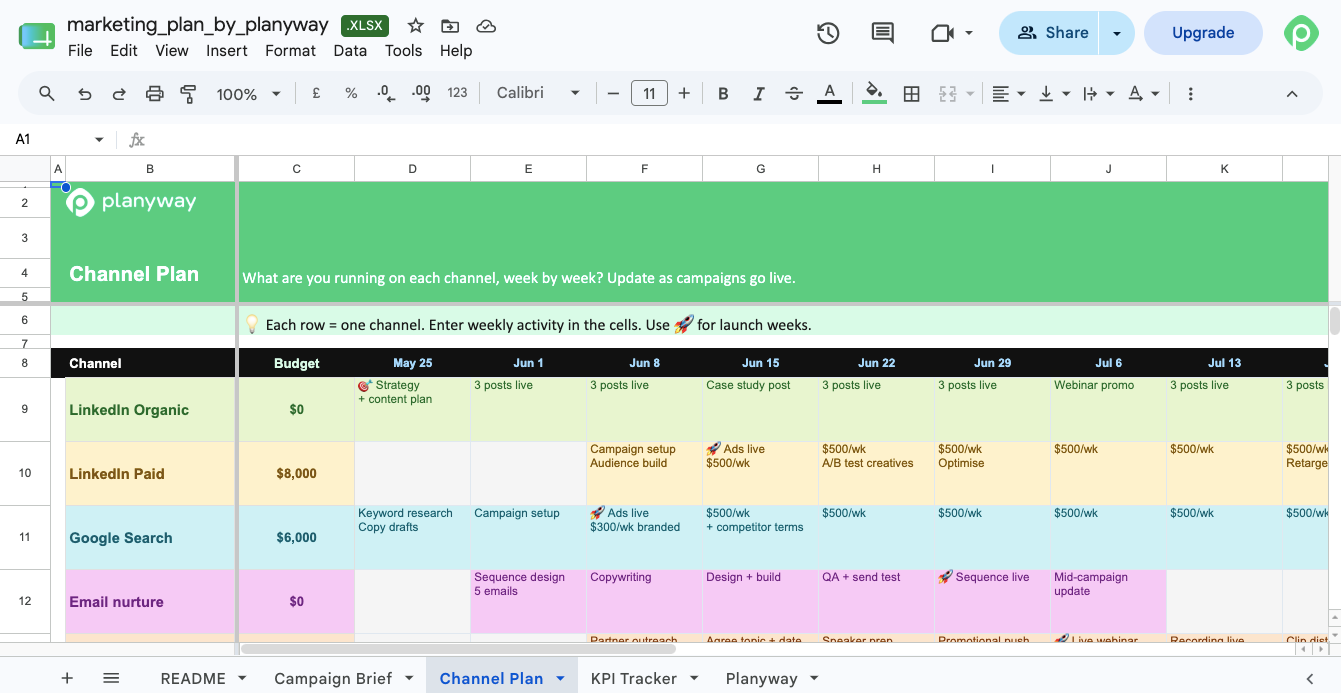Viewport: 1341px width, 693px height.
Task: Open horizontal align dropdown
Action: (1008, 93)
